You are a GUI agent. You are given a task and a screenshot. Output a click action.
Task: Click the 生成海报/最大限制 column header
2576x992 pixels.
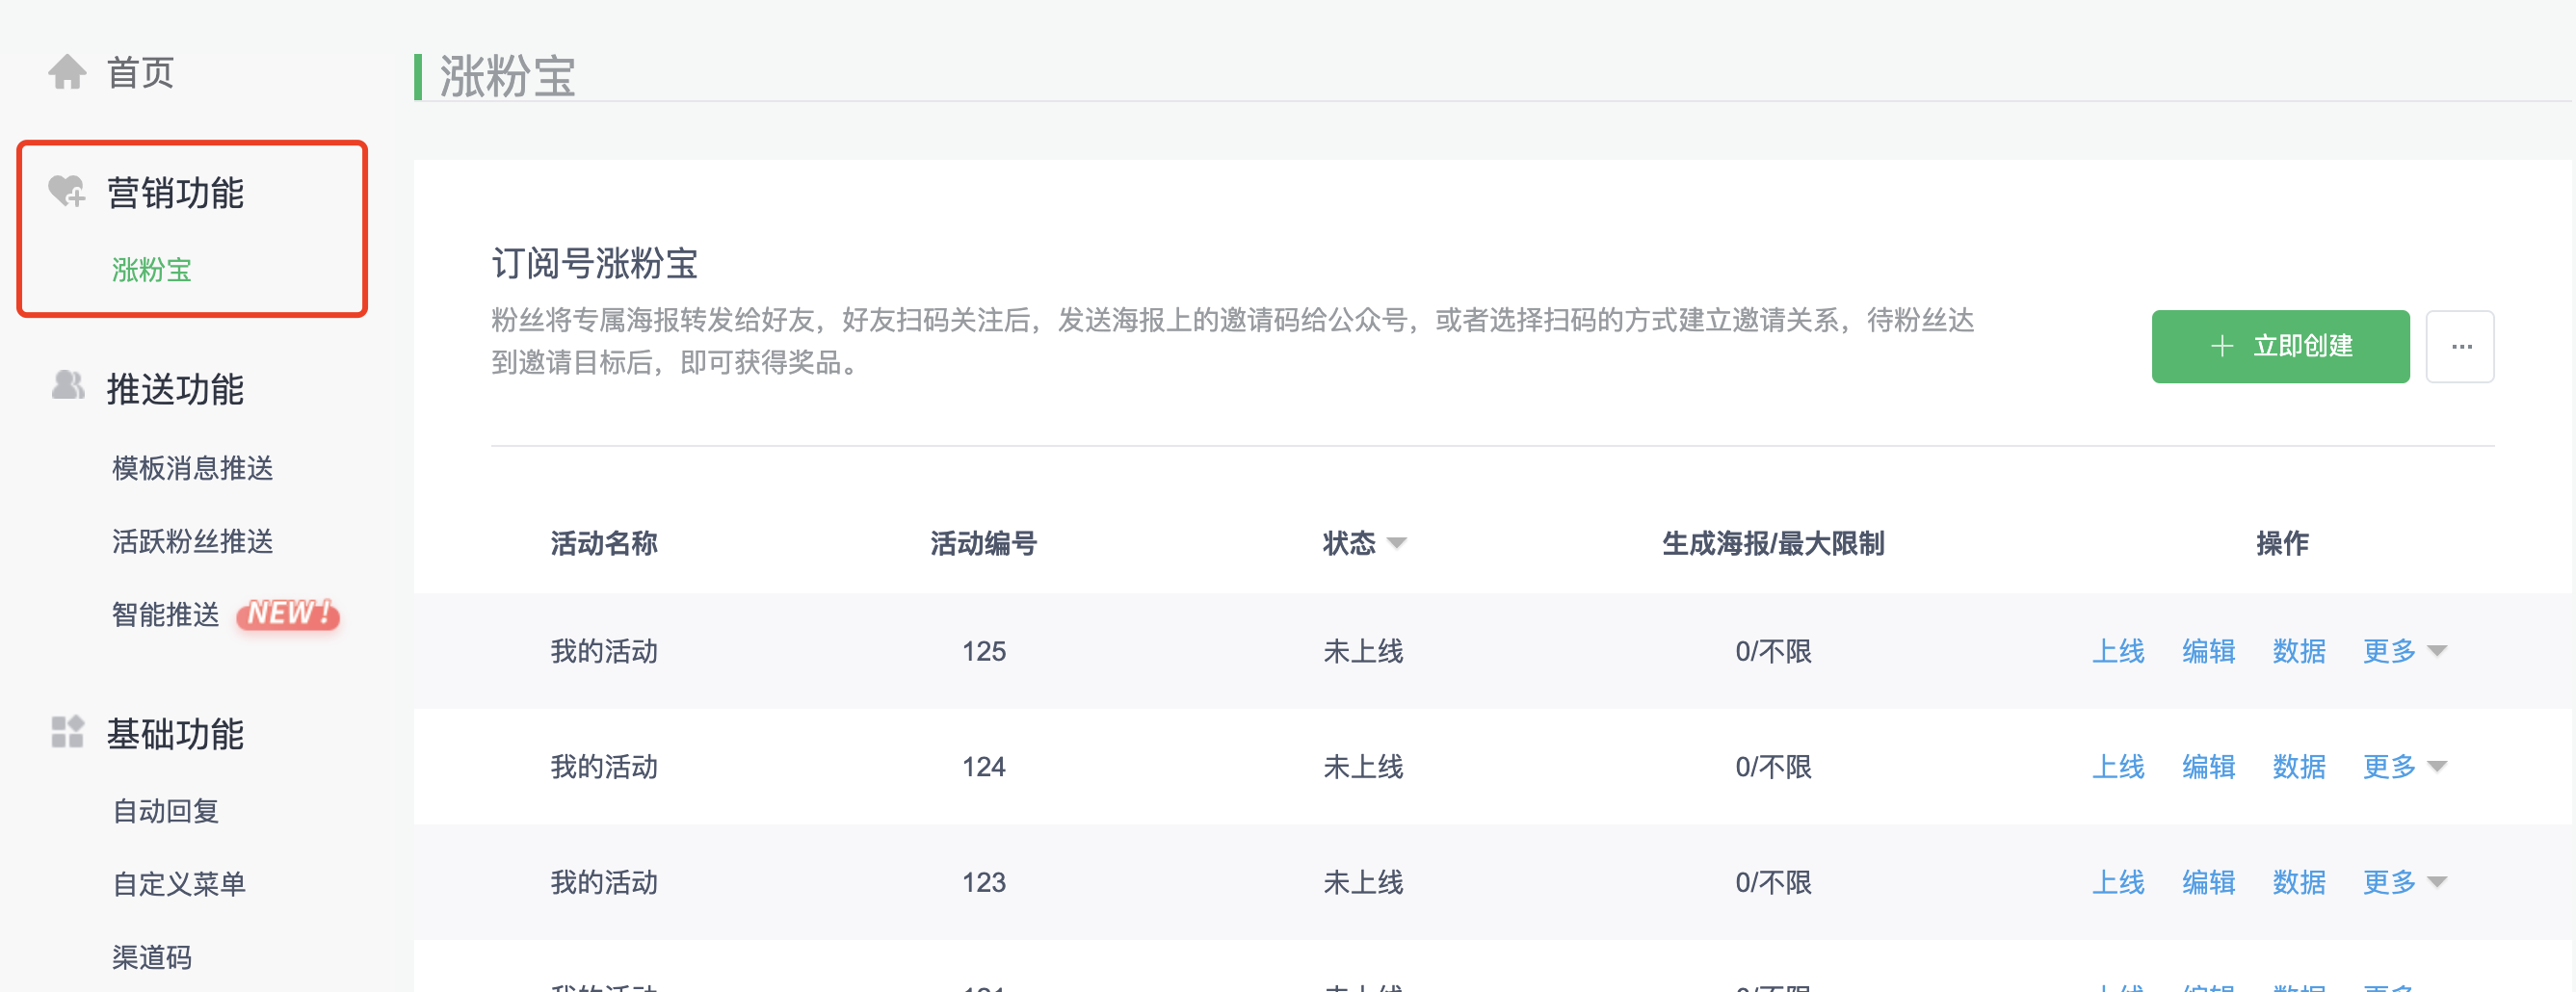pyautogui.click(x=1773, y=543)
